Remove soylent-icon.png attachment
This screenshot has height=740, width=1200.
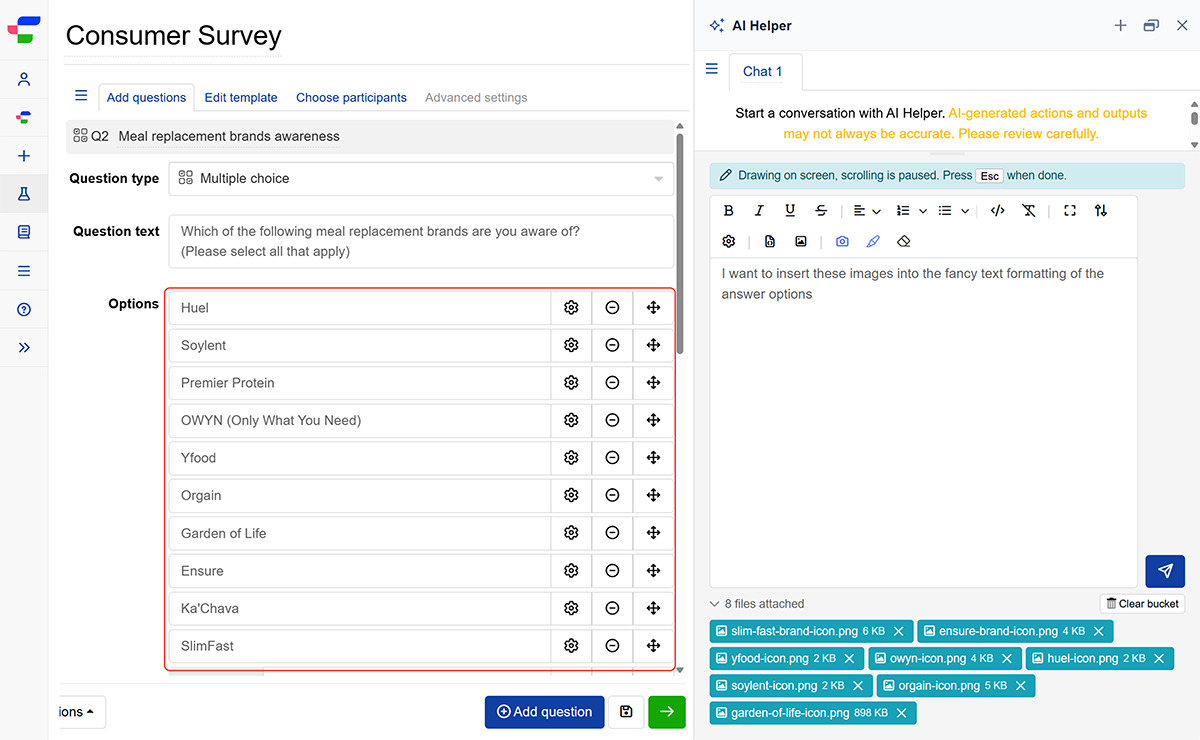[858, 686]
